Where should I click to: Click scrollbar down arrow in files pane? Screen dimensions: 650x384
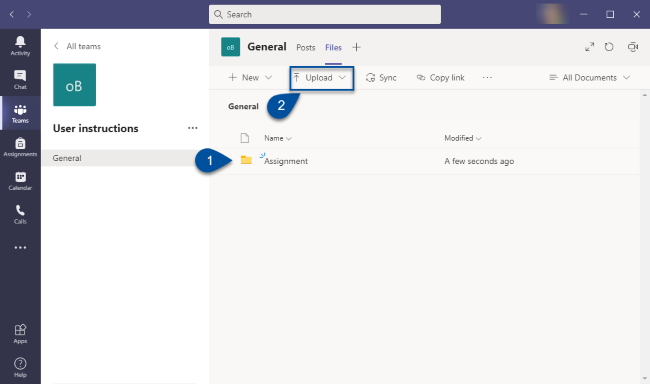click(x=644, y=378)
